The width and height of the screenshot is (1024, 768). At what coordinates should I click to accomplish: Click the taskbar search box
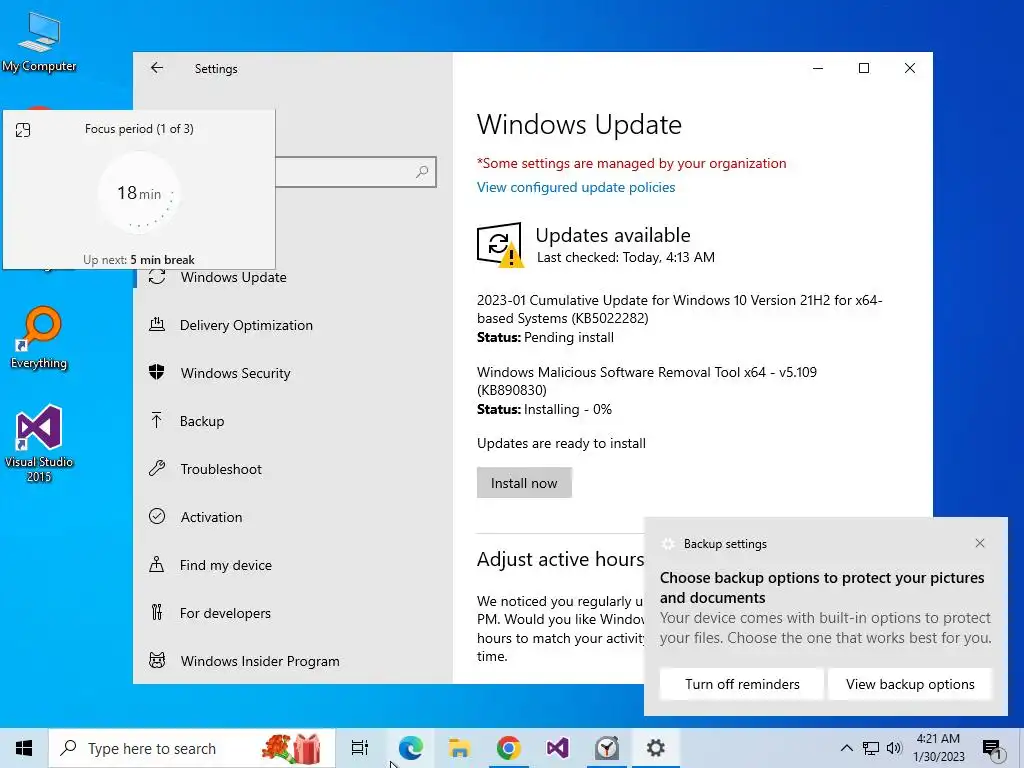(x=192, y=748)
